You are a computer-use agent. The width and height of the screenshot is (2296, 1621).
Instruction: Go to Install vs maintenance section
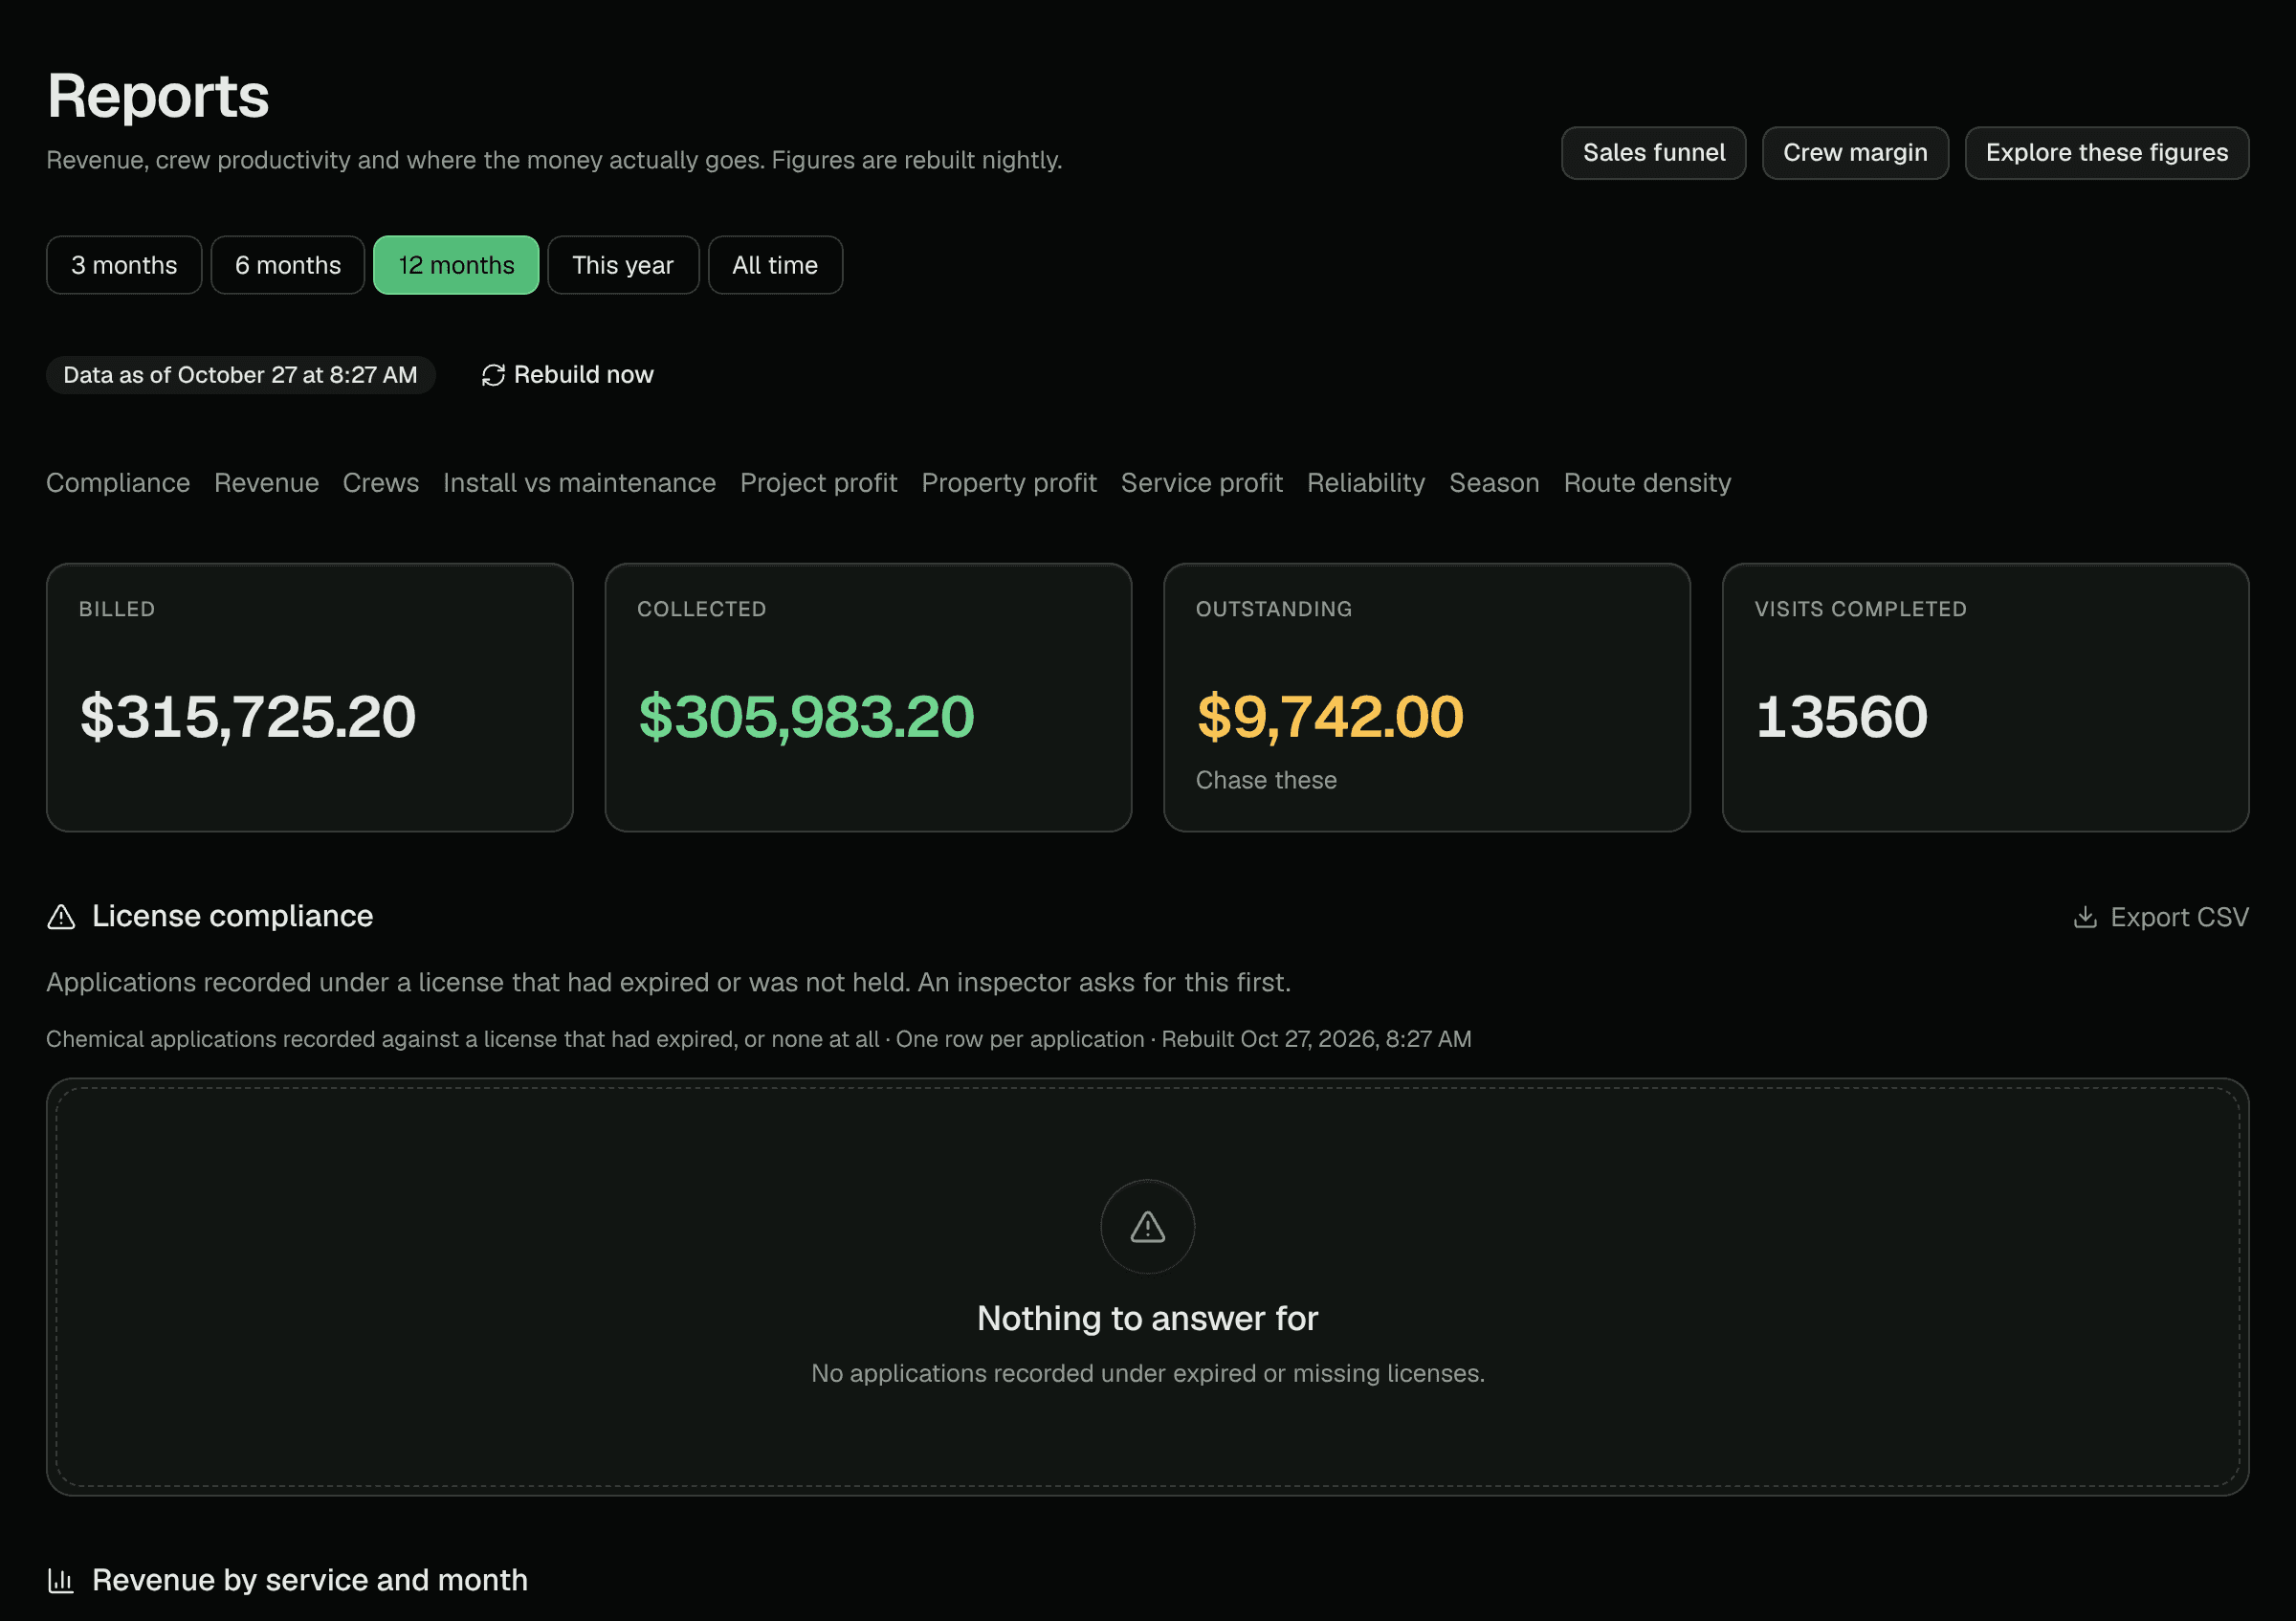click(579, 483)
